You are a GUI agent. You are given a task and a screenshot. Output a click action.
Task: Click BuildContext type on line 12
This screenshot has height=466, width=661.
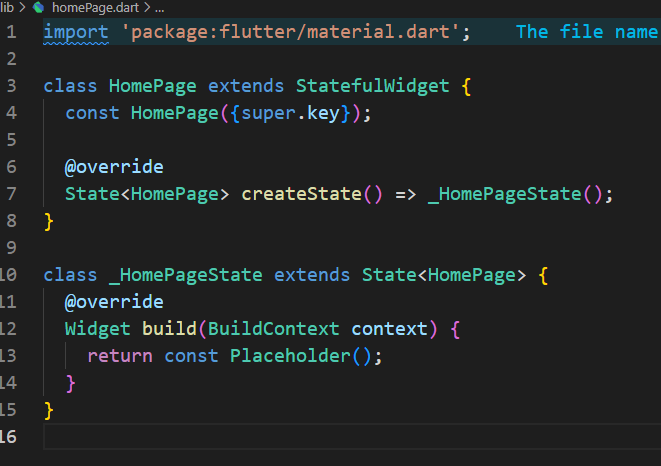274,329
